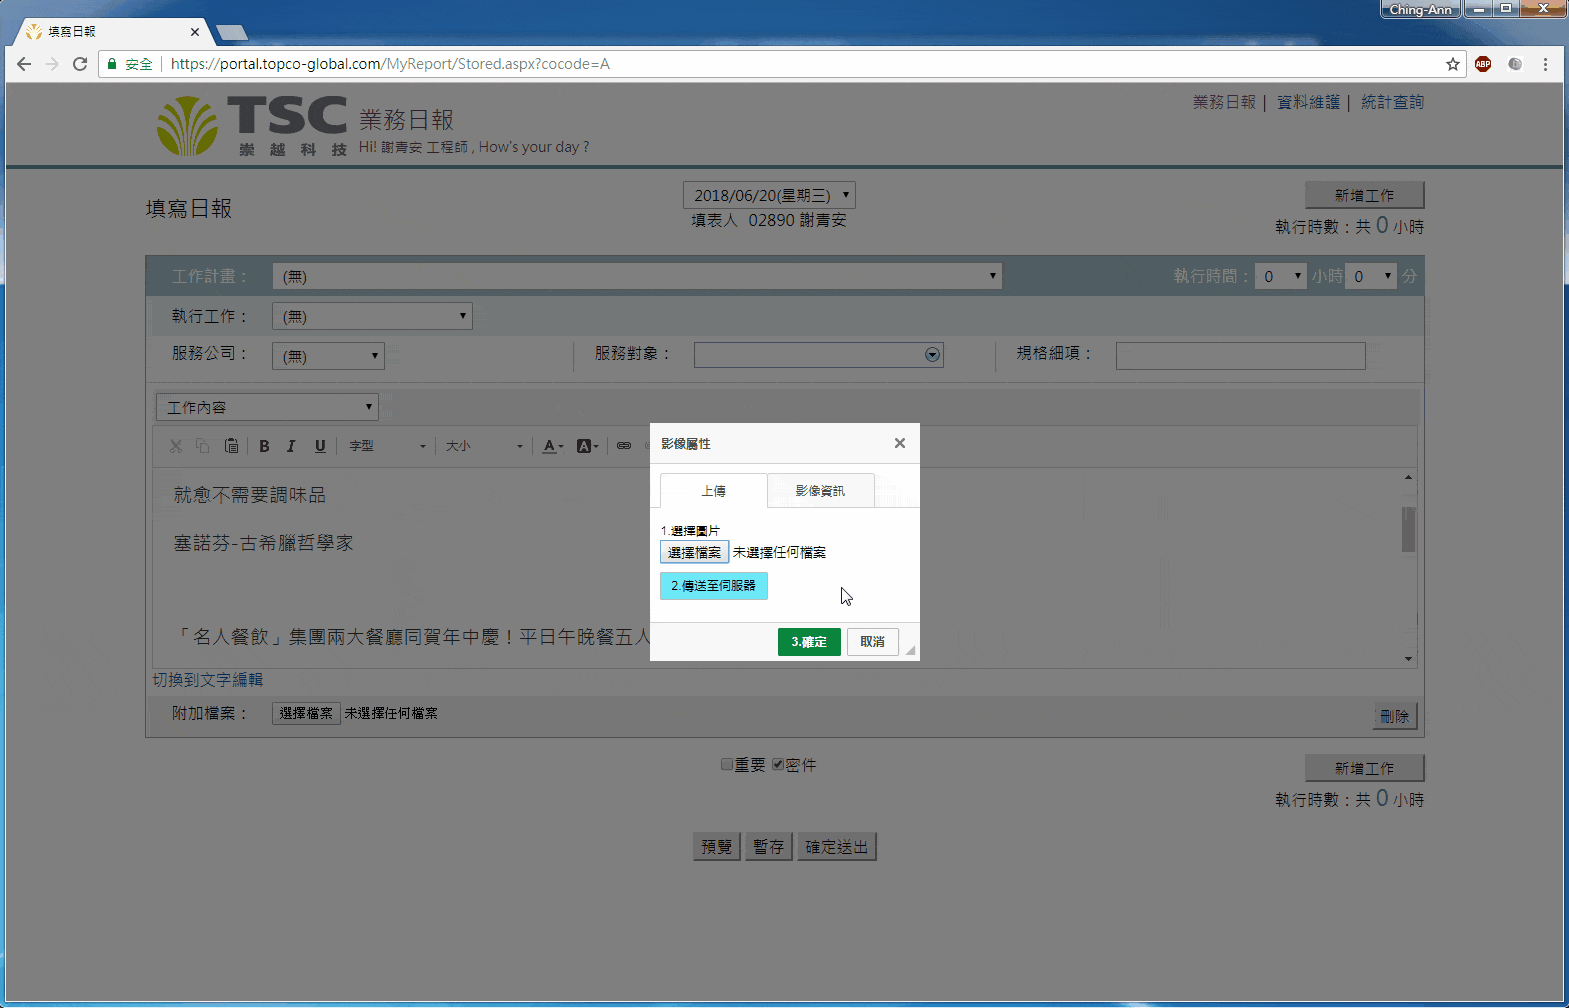Viewport: 1569px width, 1008px height.
Task: Close the 影像屬性 dialog with X
Action: pos(900,443)
